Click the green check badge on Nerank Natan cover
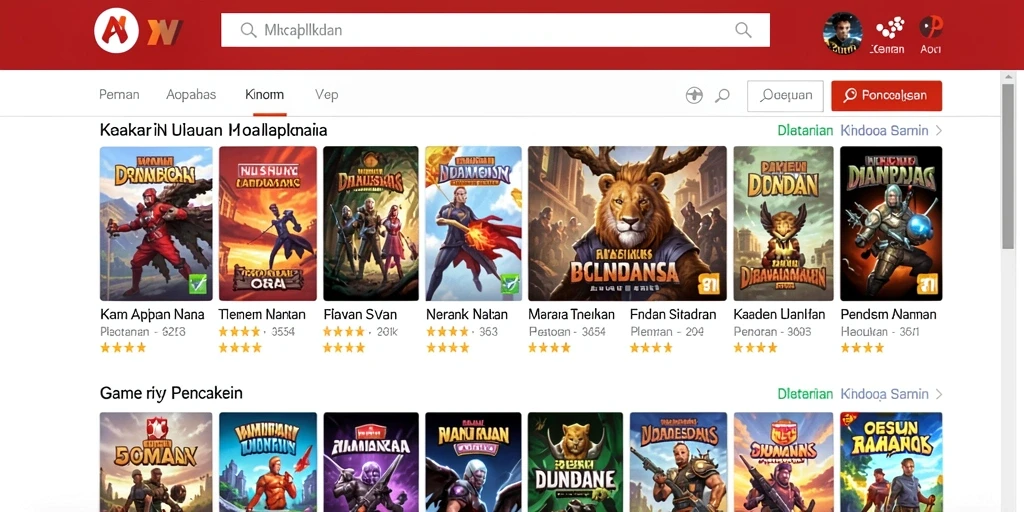 point(509,284)
